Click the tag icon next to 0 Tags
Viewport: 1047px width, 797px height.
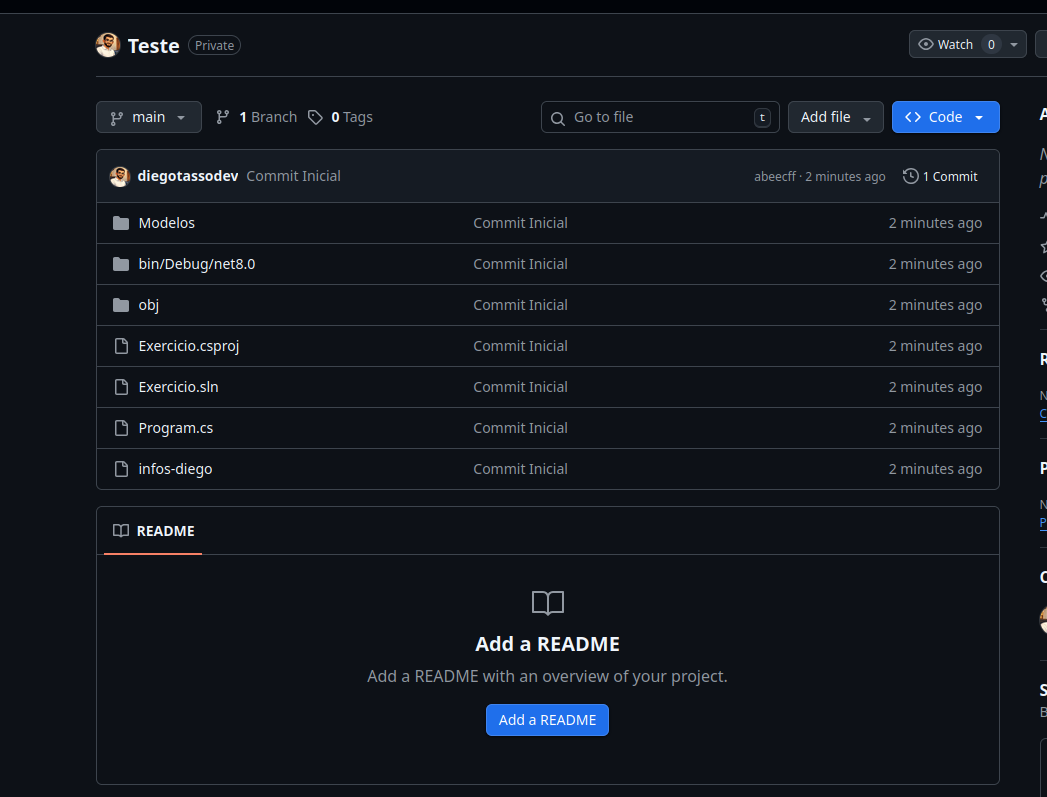point(315,117)
